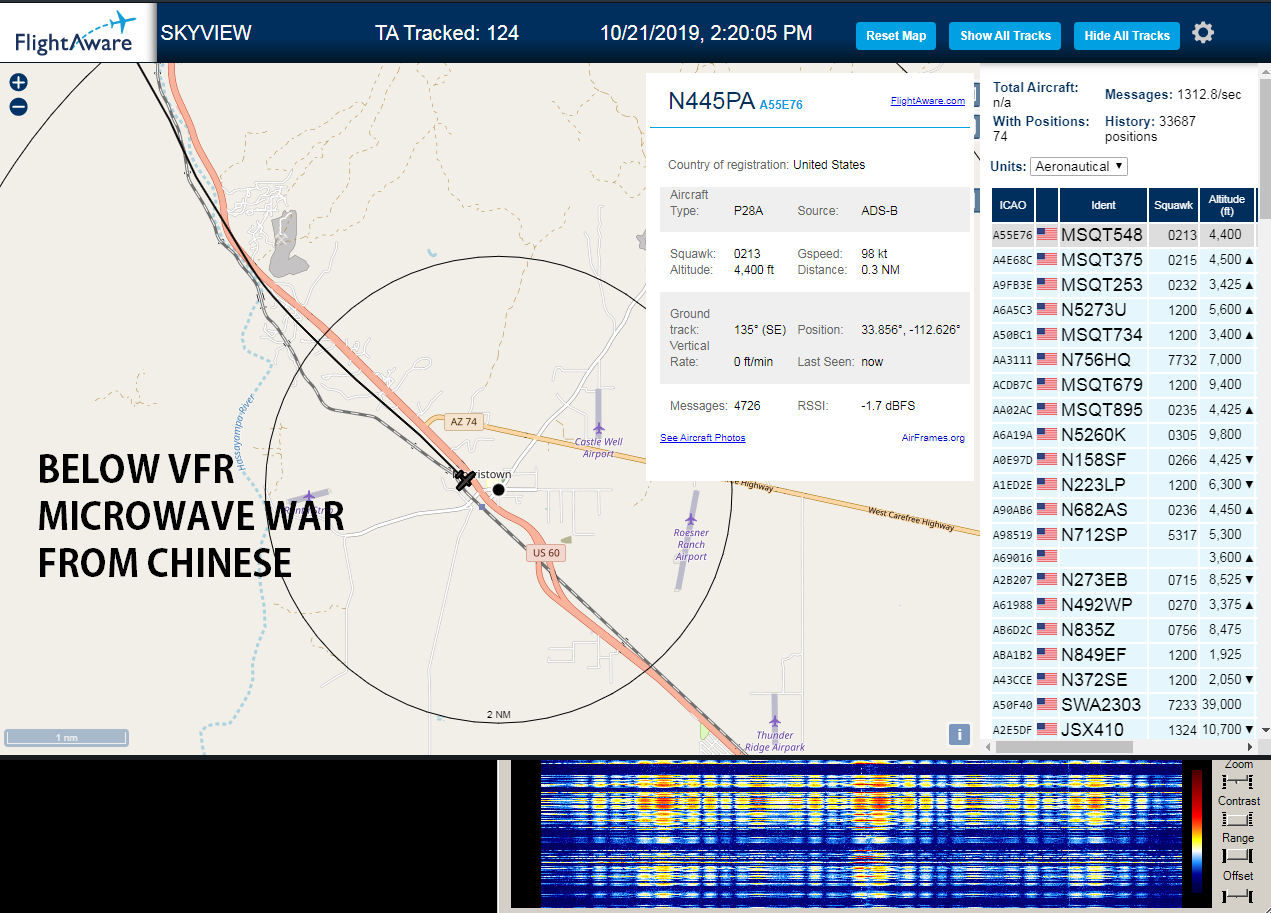Click Hide All Tracks button
This screenshot has height=913, width=1271.
[1127, 36]
